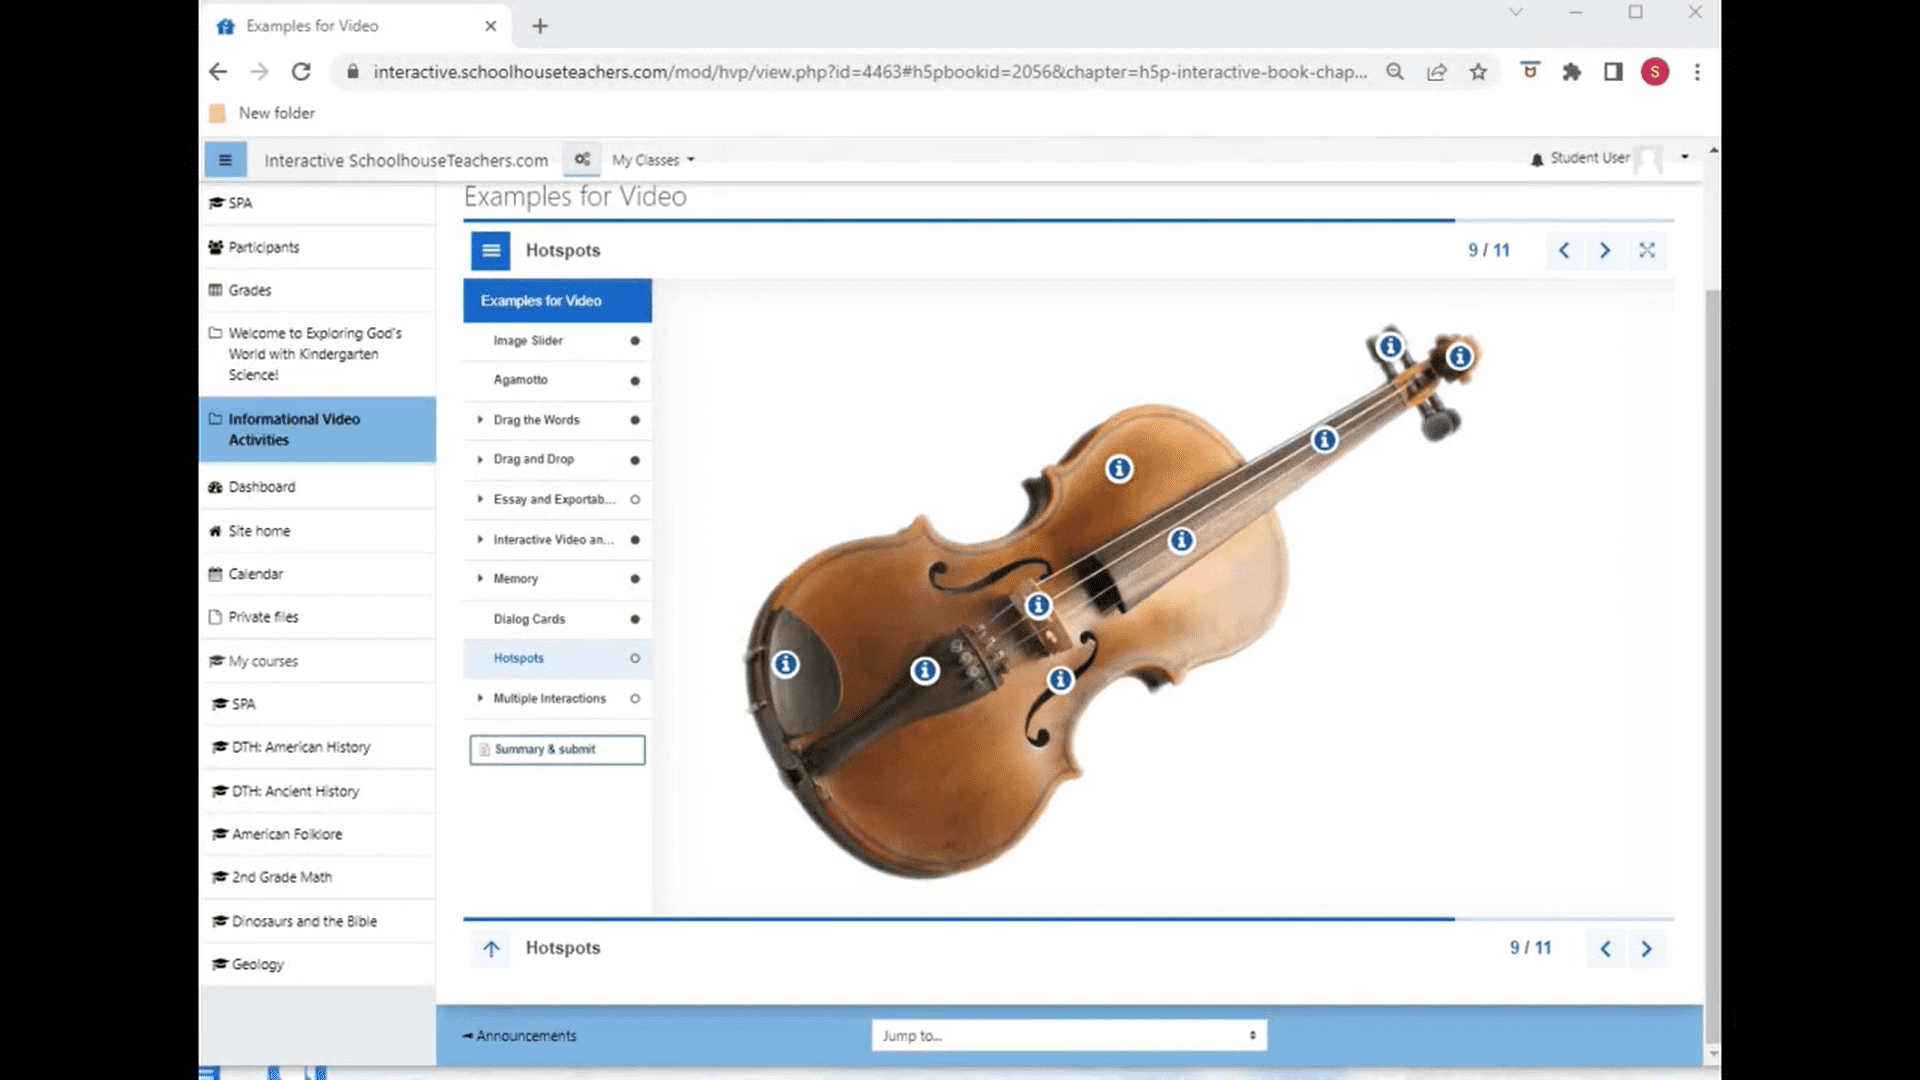Click the hotspot on the violin scroll
Image resolution: width=1920 pixels, height=1080 pixels.
(x=1460, y=356)
